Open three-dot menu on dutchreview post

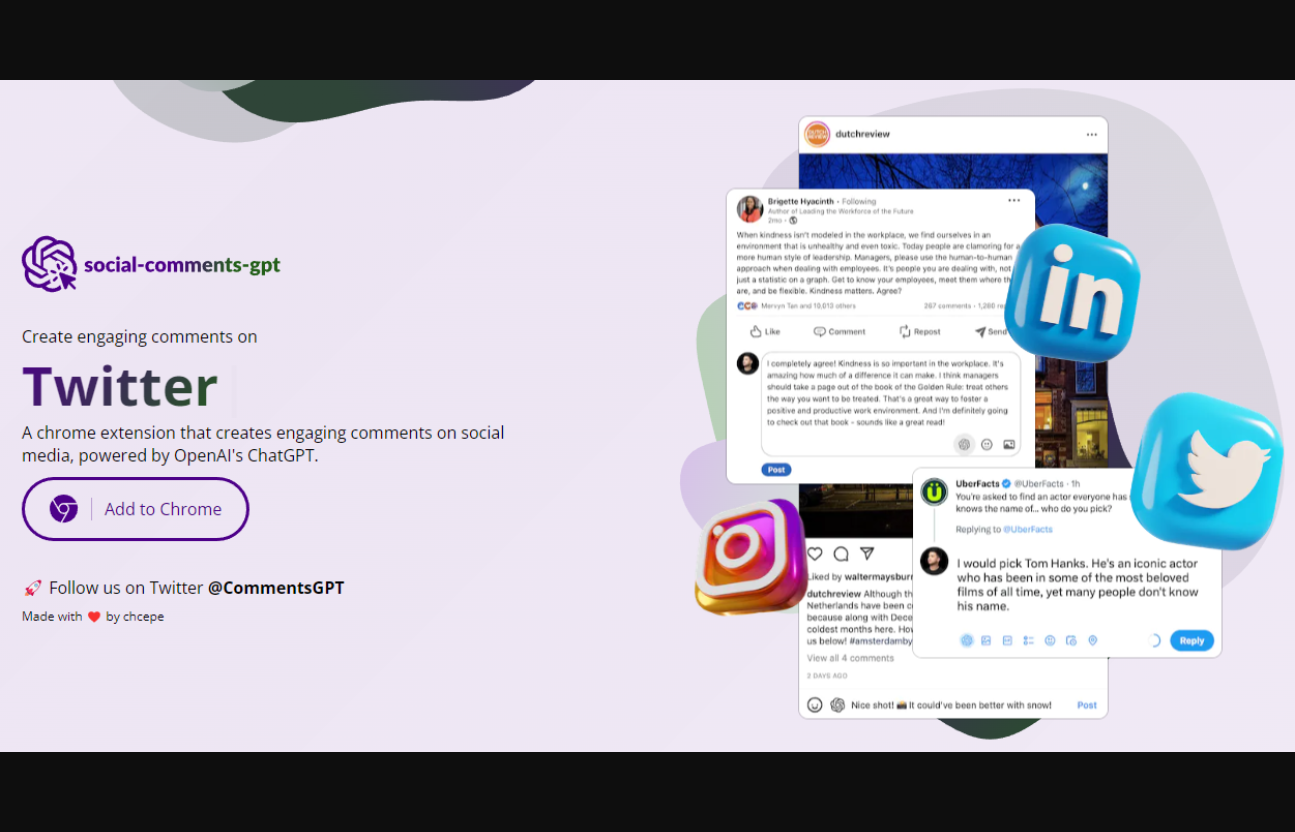pos(1091,134)
